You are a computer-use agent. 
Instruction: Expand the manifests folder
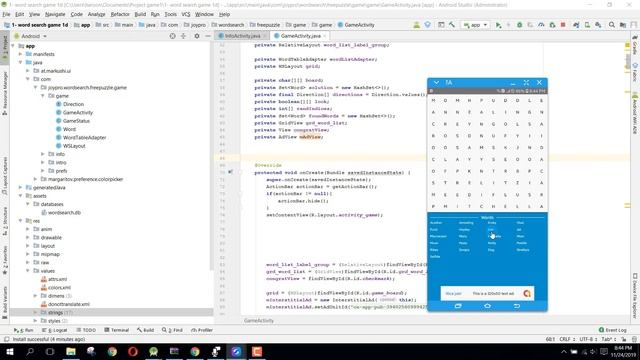pos(20,54)
